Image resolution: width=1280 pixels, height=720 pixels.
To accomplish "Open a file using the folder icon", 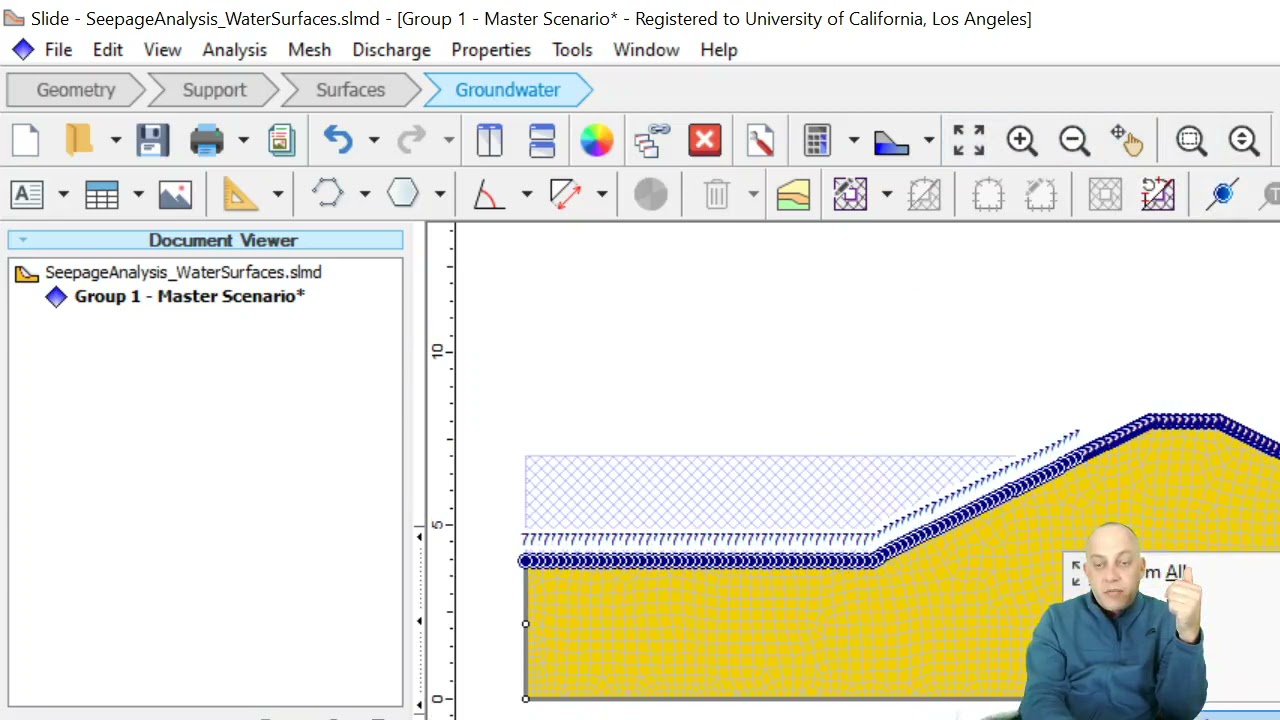I will [x=79, y=140].
